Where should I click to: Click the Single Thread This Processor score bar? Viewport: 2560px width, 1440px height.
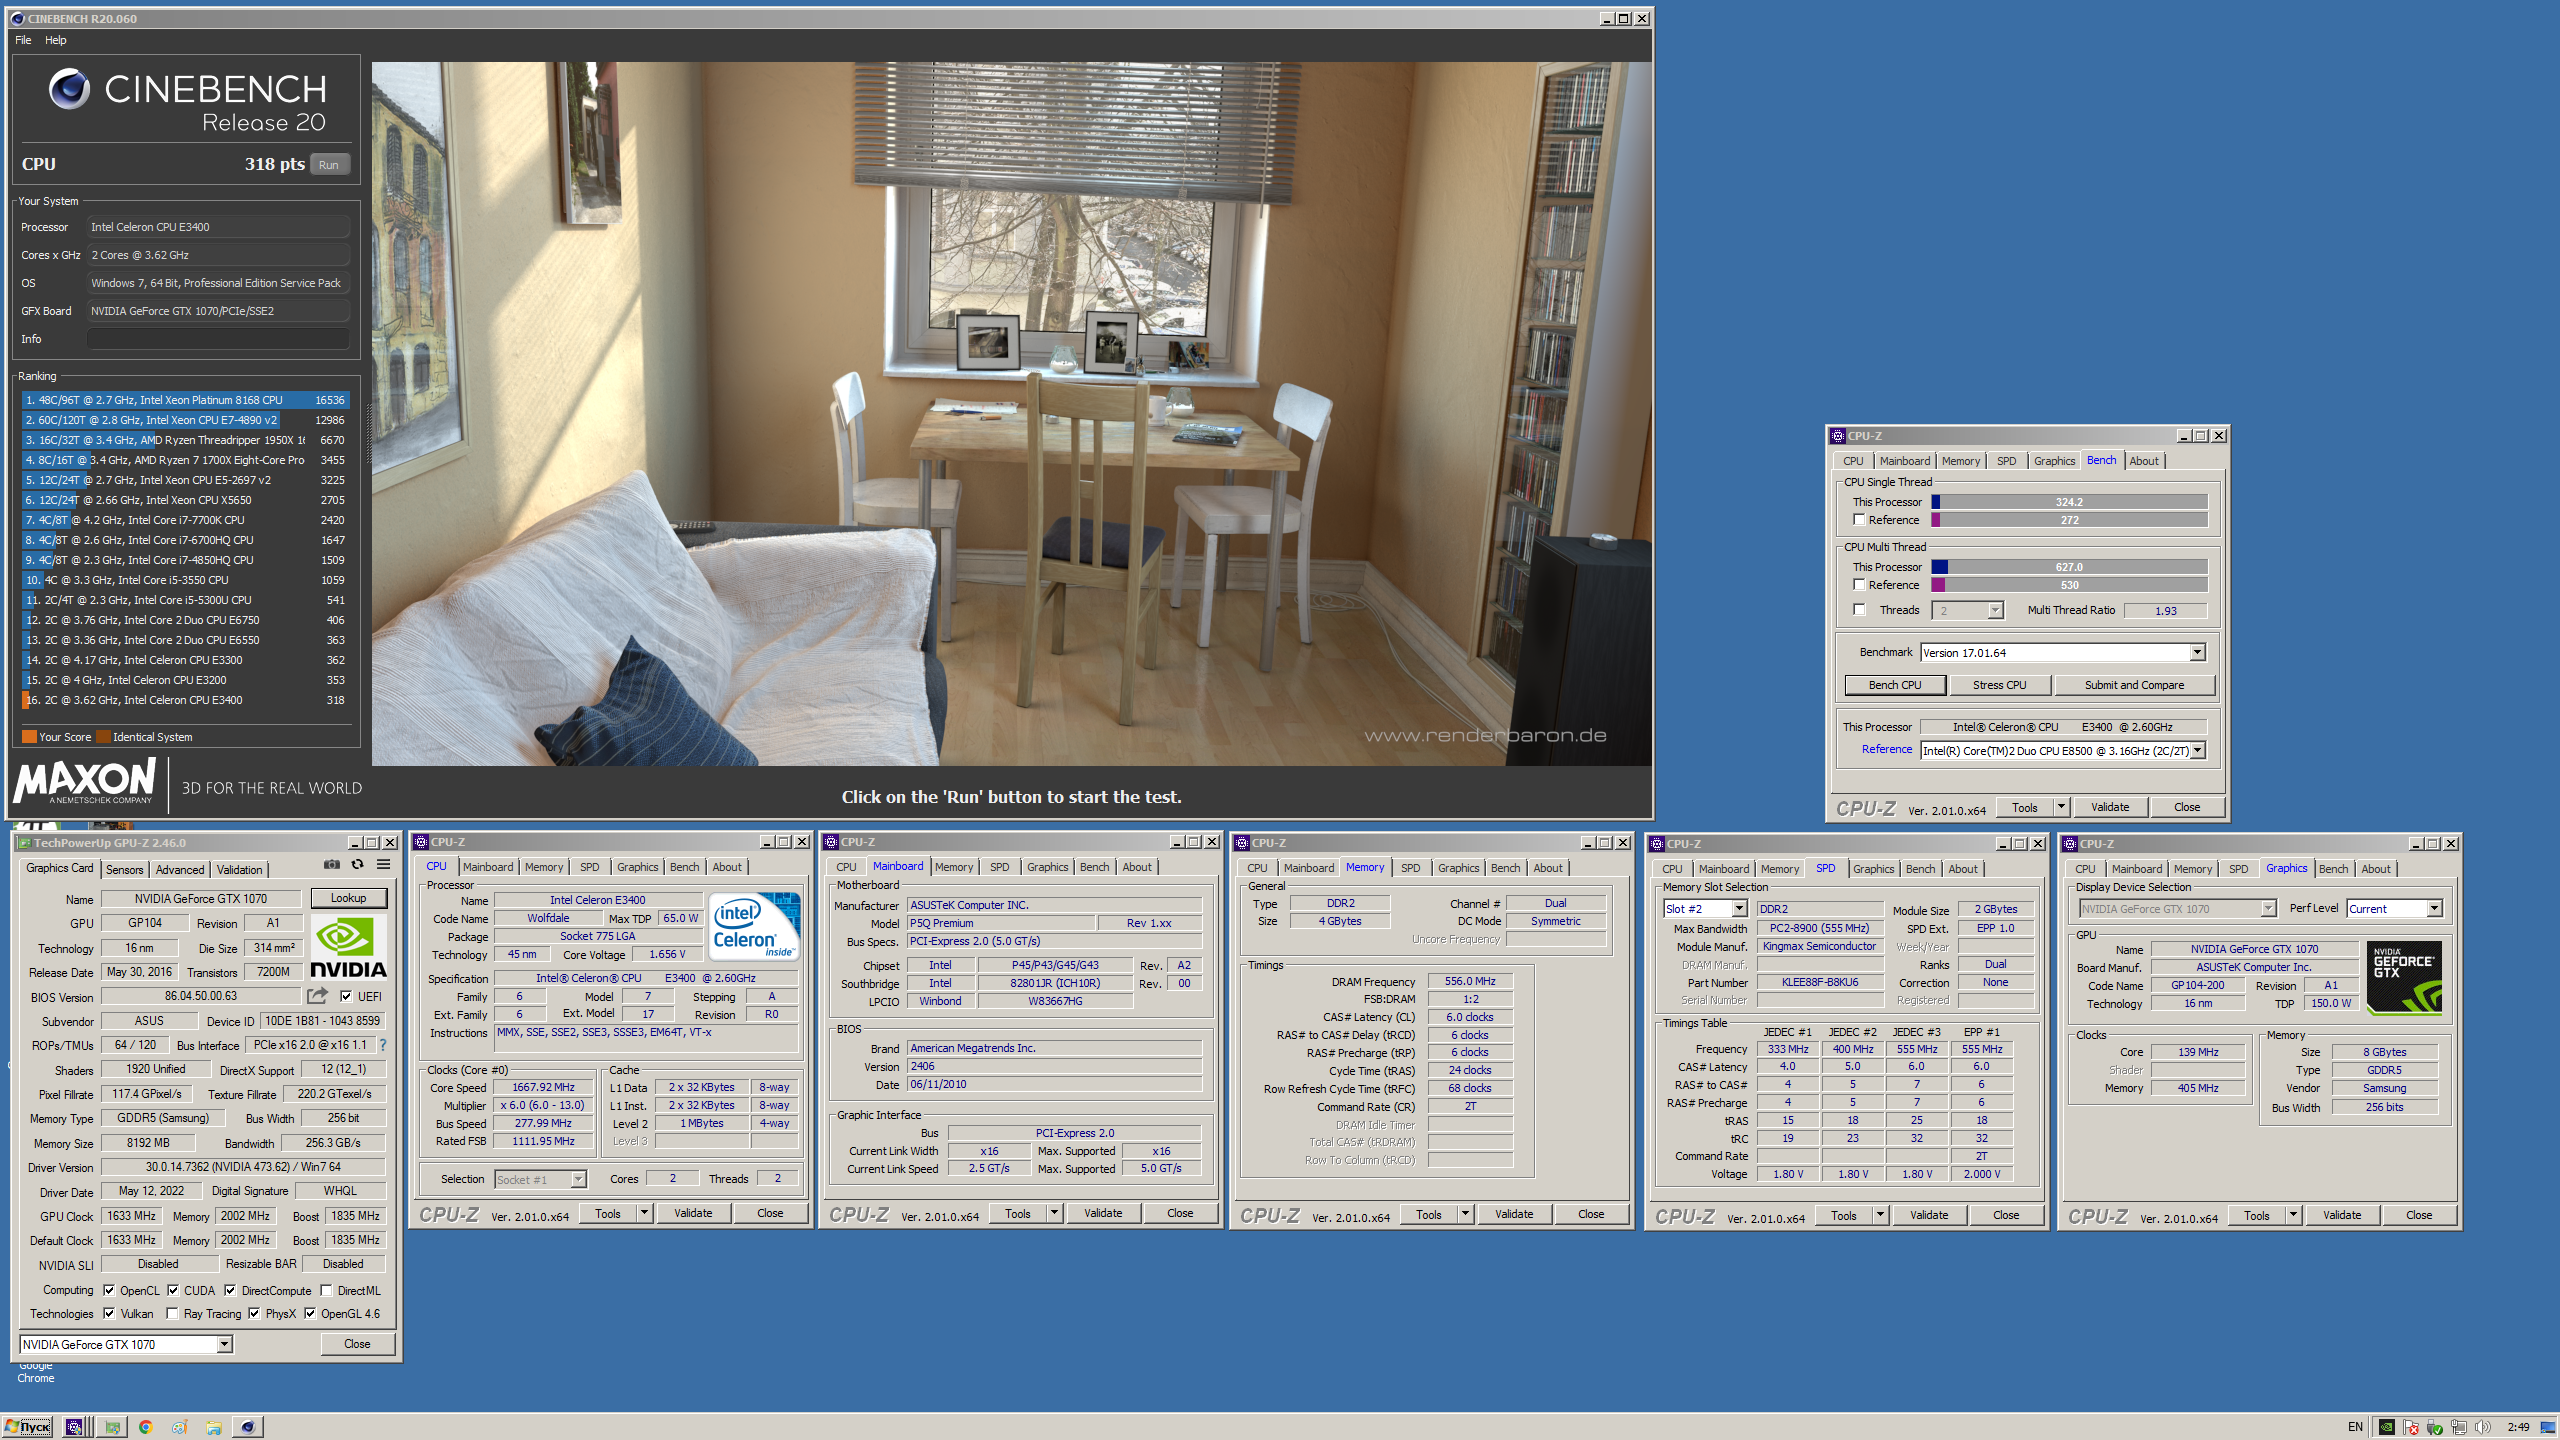point(2069,502)
